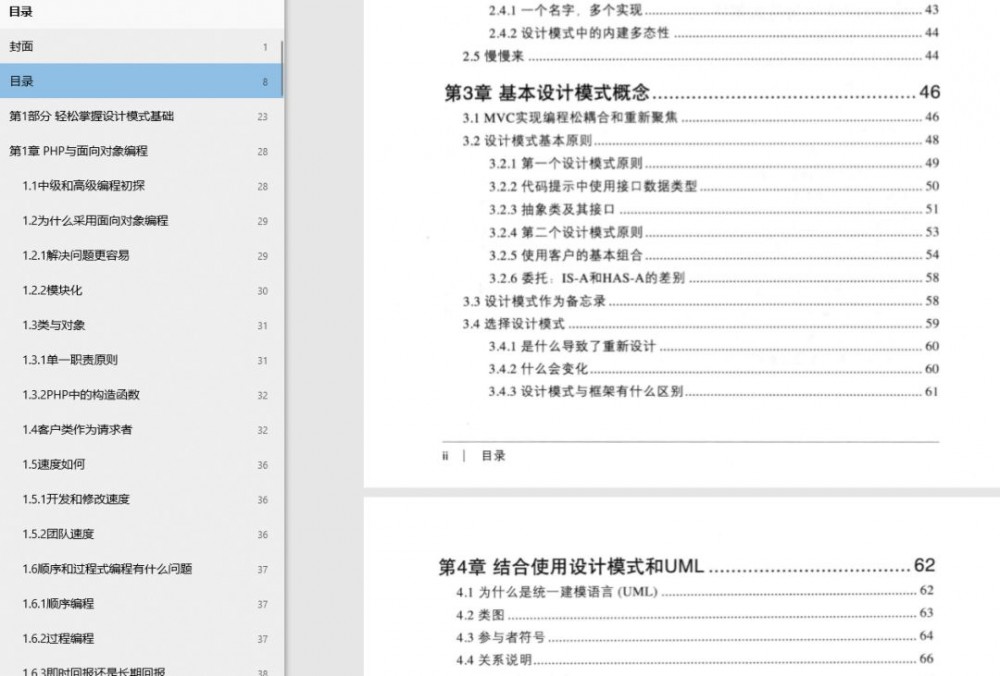Open the 目录 bookmark in the sidebar
Image resolution: width=1000 pixels, height=676 pixels.
[30, 81]
